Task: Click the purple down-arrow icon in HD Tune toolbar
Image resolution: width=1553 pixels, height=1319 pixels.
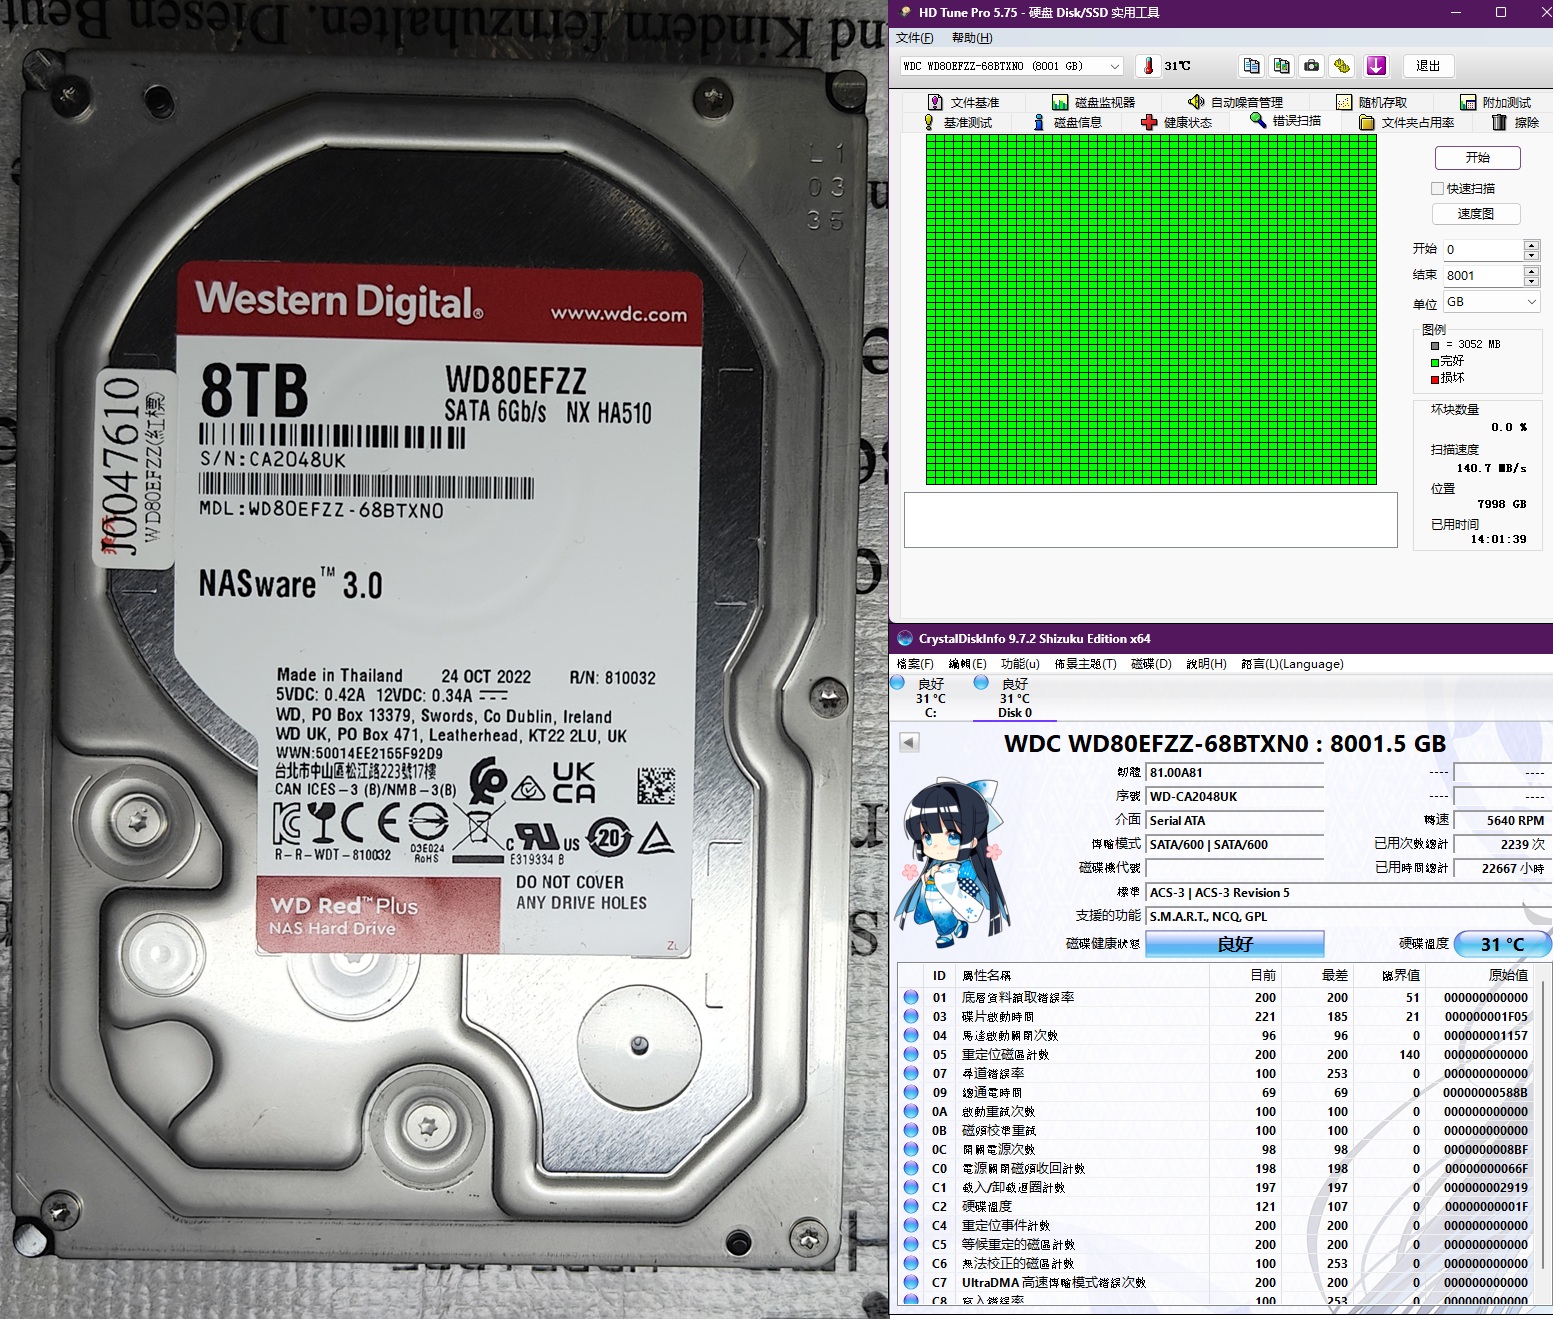Action: tap(1376, 66)
